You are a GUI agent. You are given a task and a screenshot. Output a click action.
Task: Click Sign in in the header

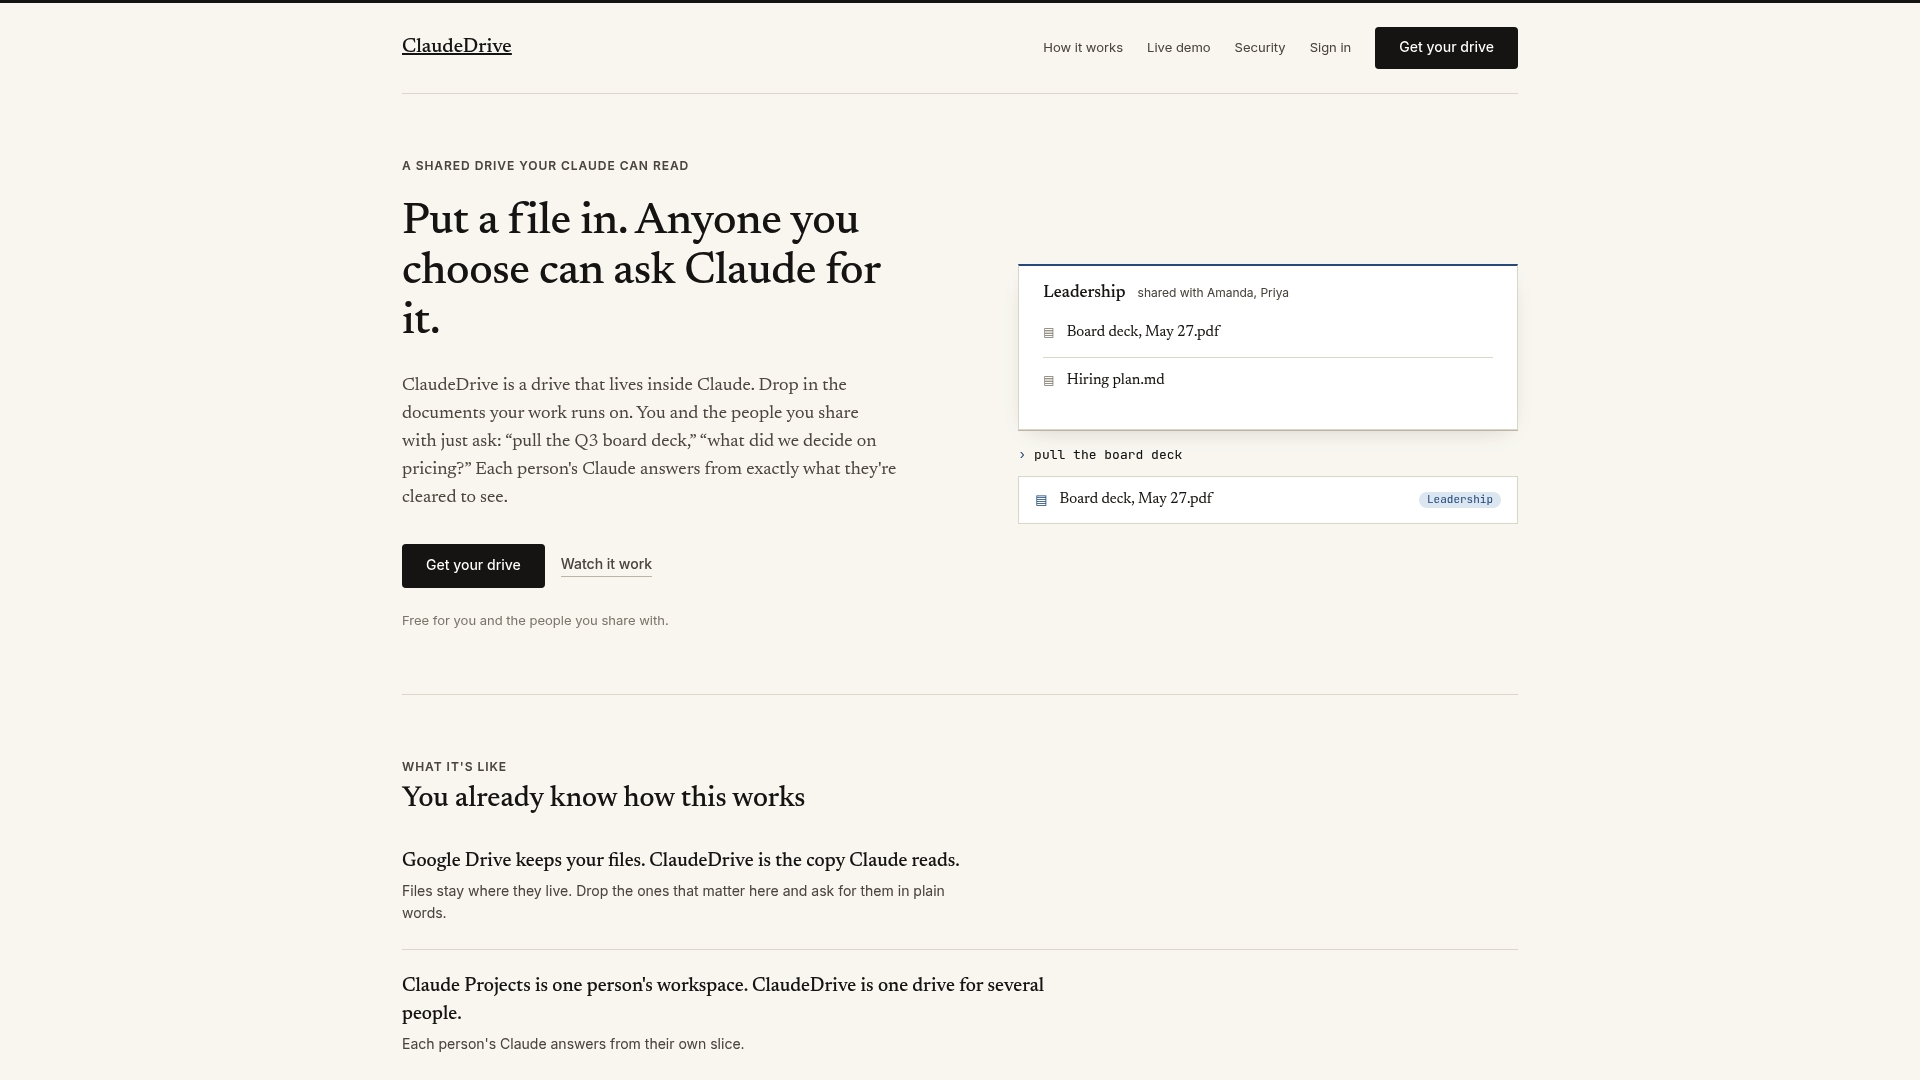point(1330,48)
